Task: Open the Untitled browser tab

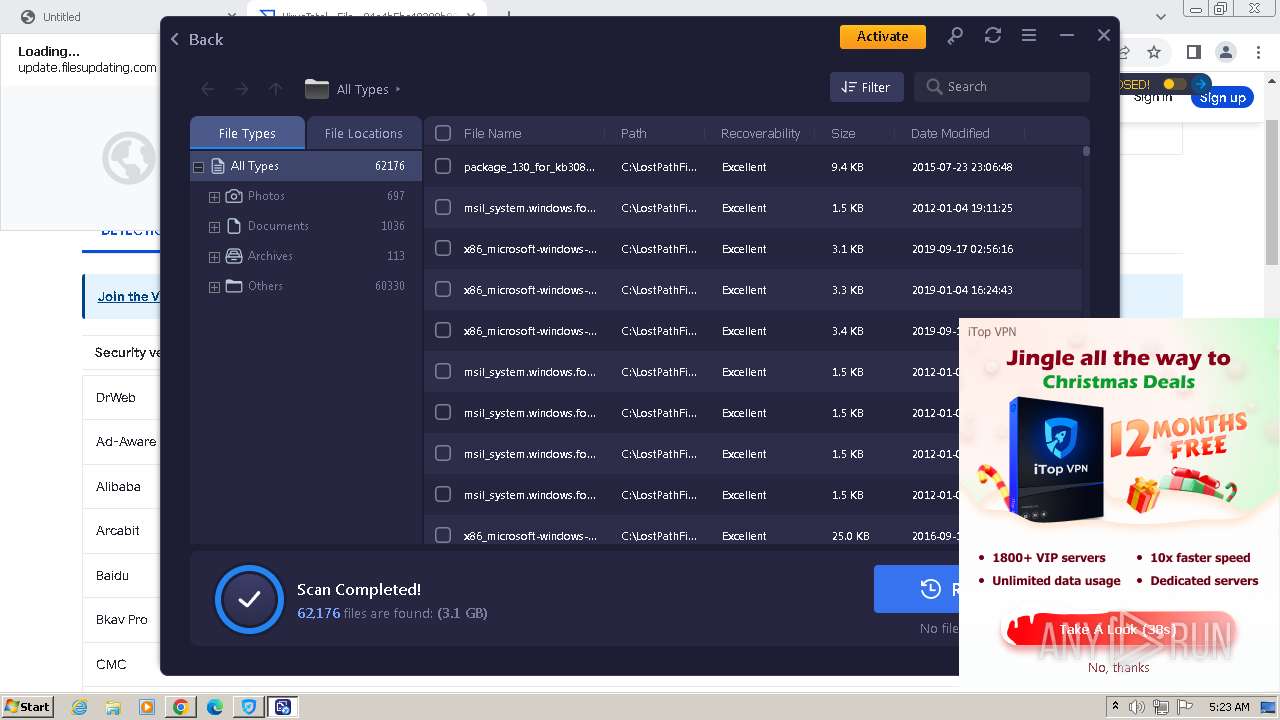Action: coord(62,17)
